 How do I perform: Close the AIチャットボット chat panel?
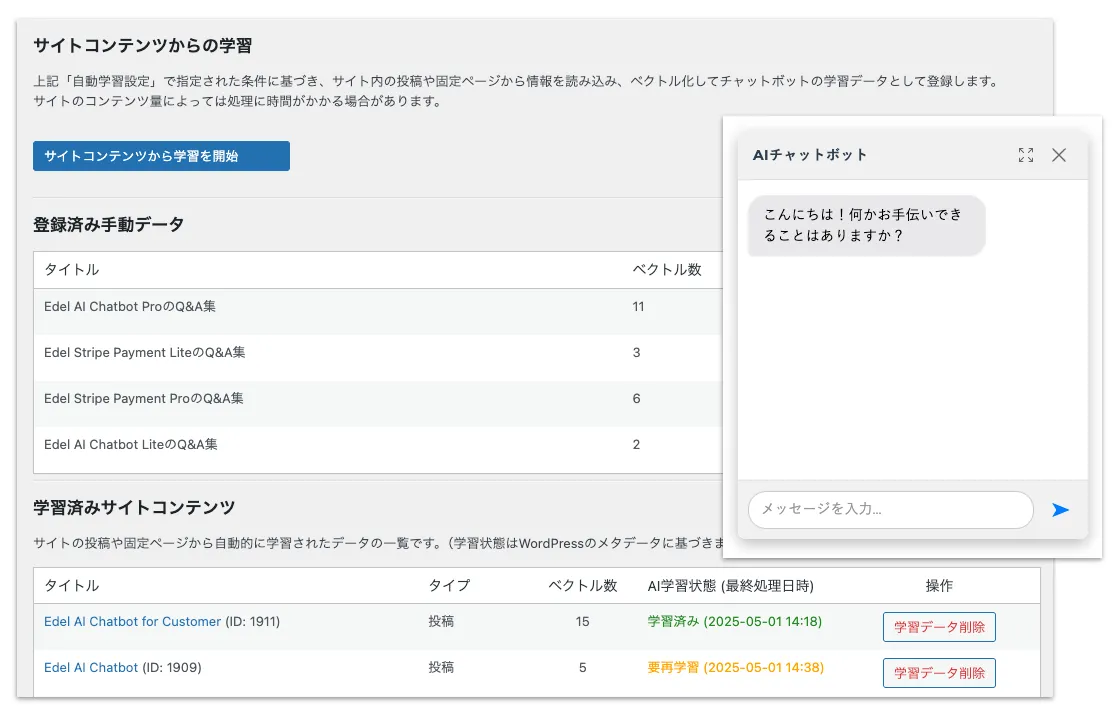coord(1059,155)
